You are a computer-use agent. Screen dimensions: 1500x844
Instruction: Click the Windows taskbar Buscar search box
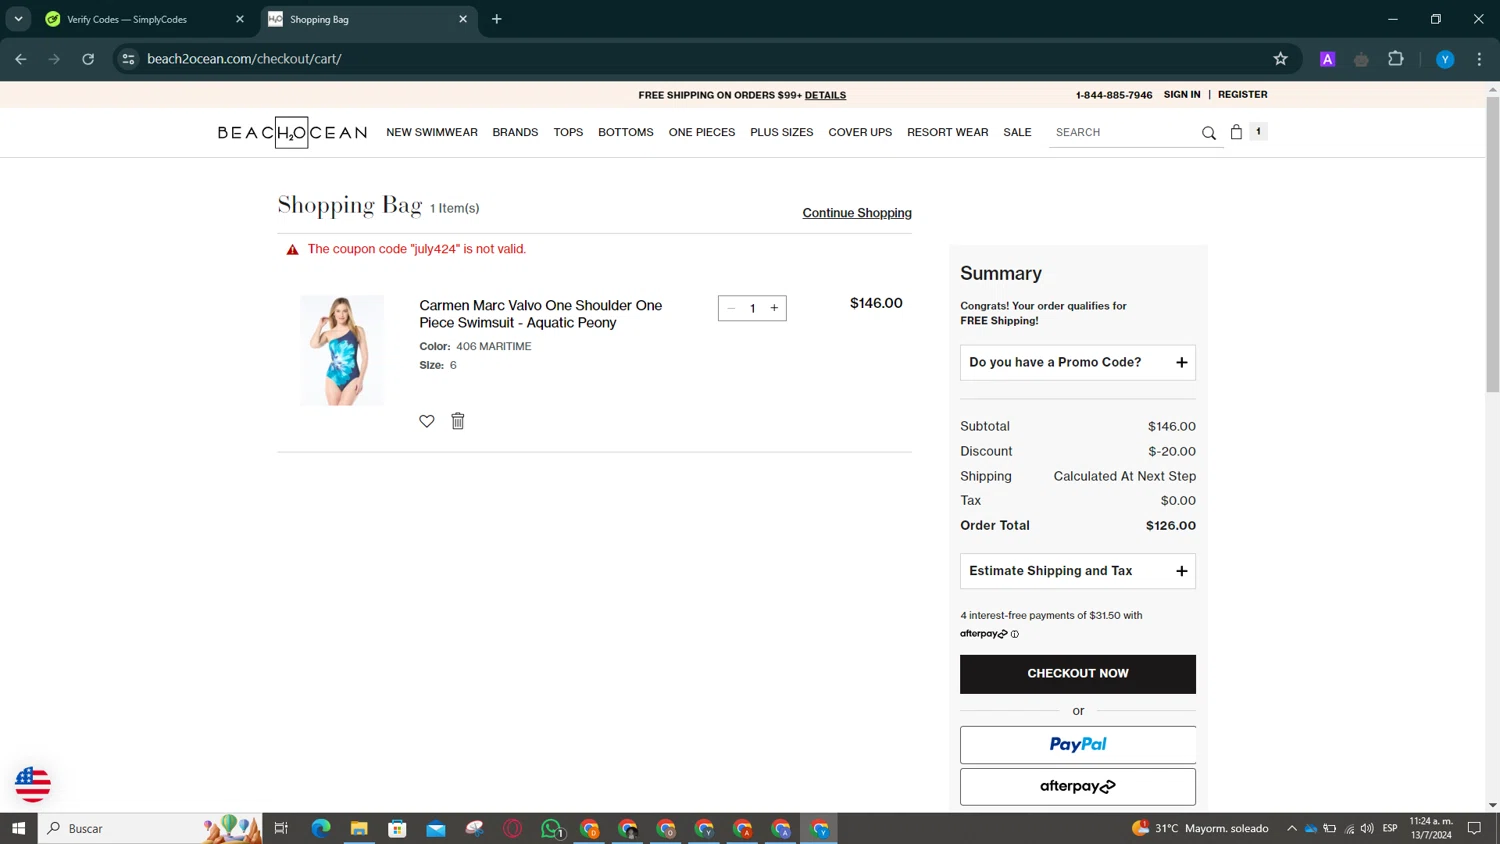150,828
